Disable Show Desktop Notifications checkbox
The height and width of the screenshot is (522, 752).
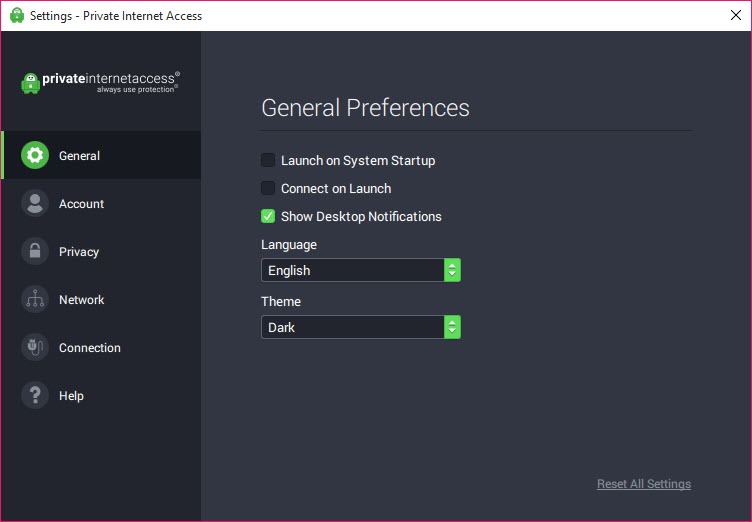point(268,216)
